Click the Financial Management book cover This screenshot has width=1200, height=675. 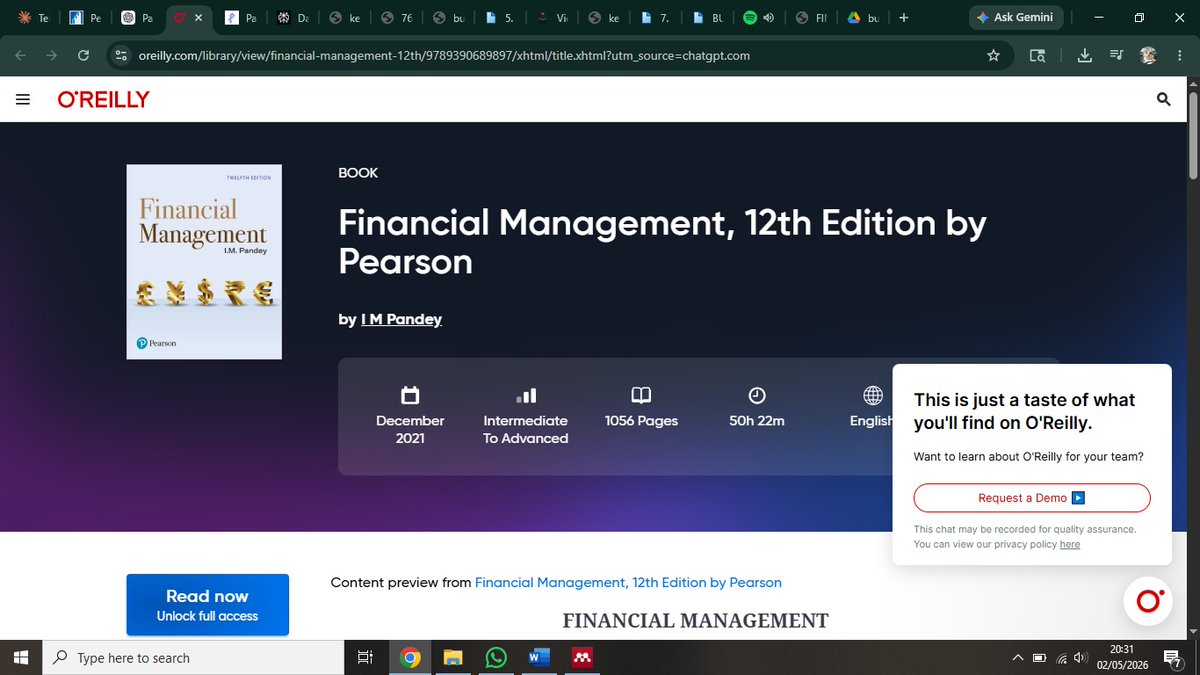(x=204, y=262)
